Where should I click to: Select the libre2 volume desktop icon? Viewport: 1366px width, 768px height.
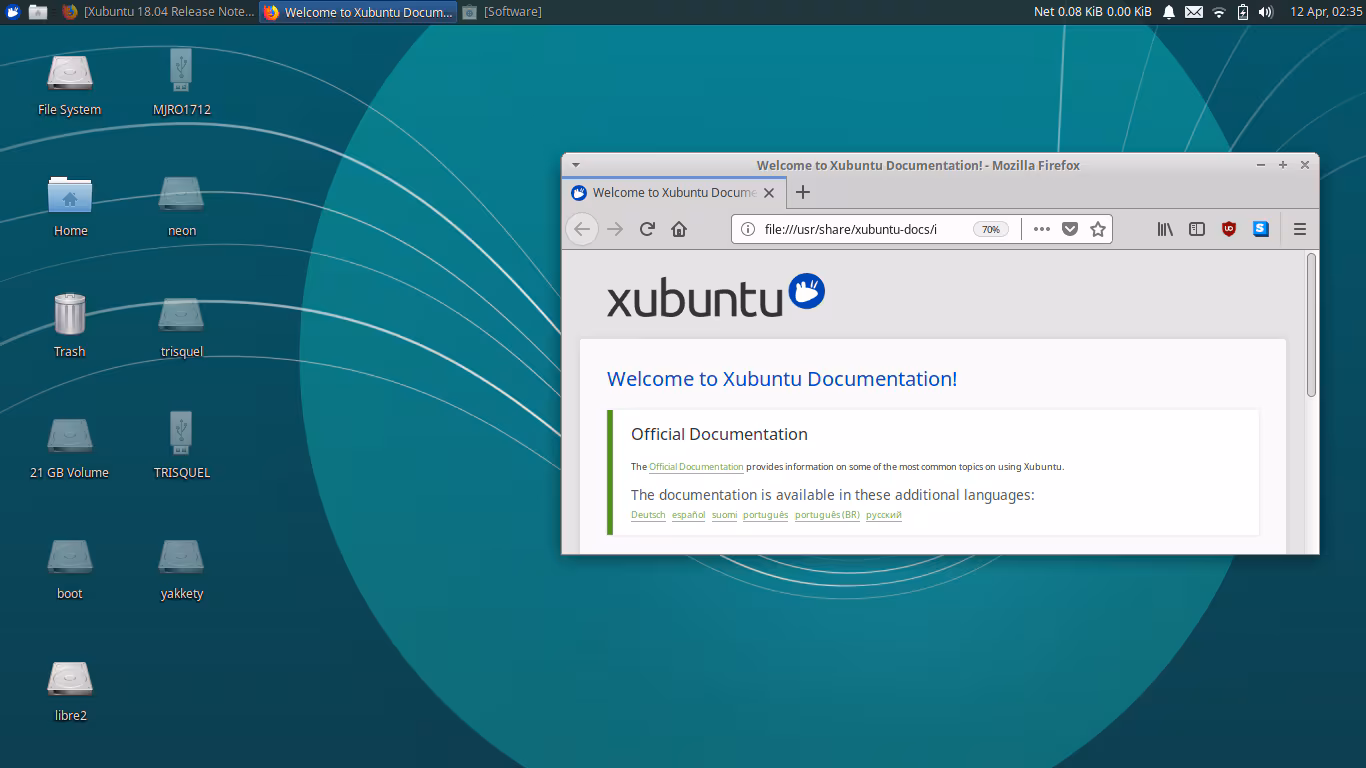tap(70, 691)
